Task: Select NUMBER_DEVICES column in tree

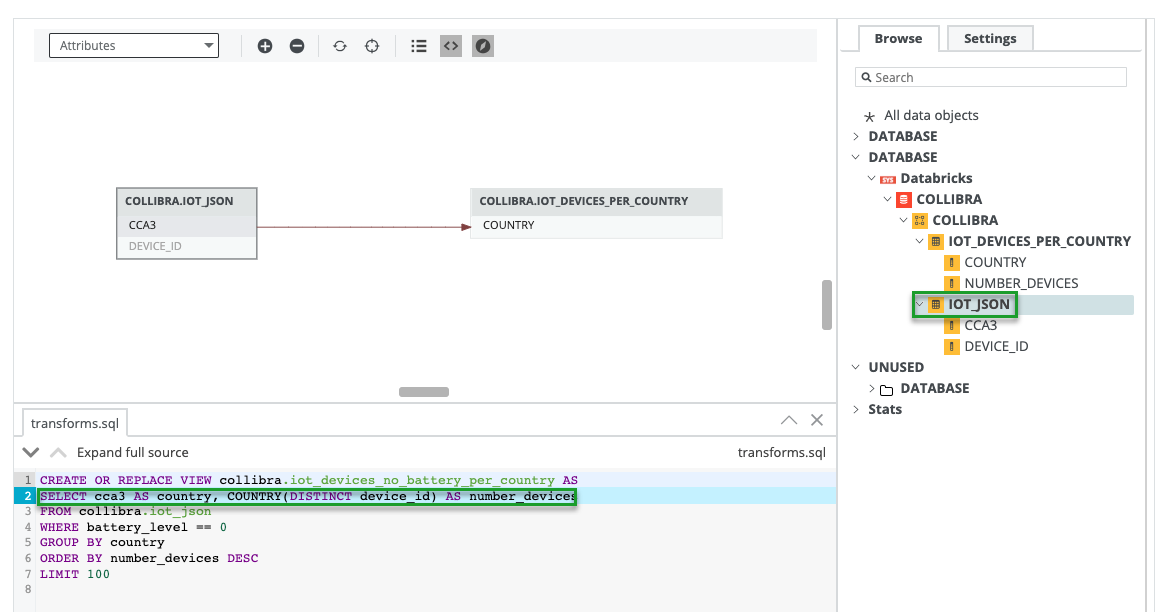Action: pyautogui.click(x=1020, y=283)
